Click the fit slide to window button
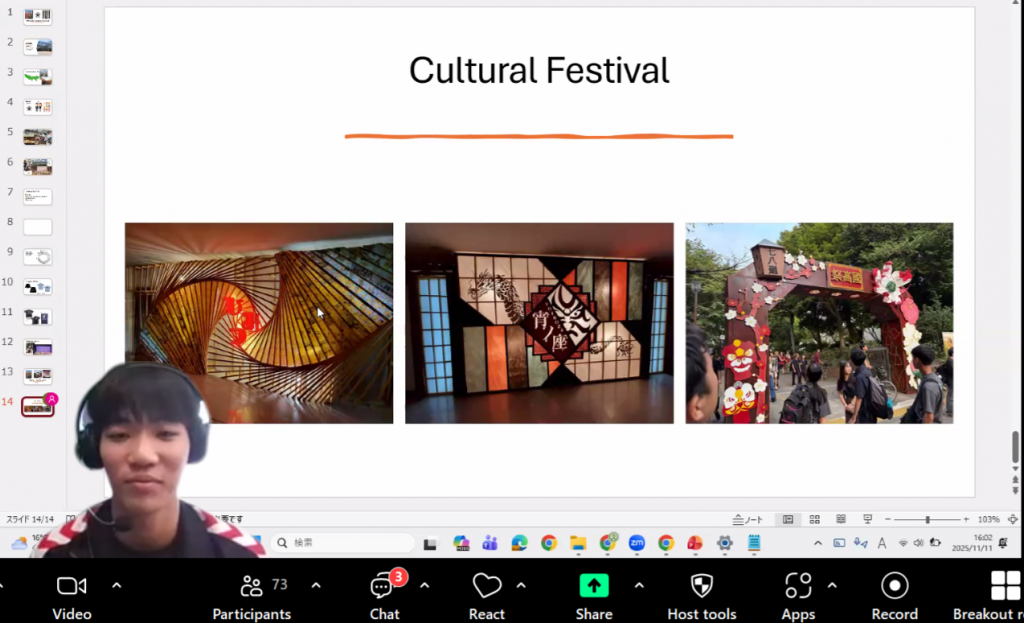1024x623 pixels. tap(1011, 520)
